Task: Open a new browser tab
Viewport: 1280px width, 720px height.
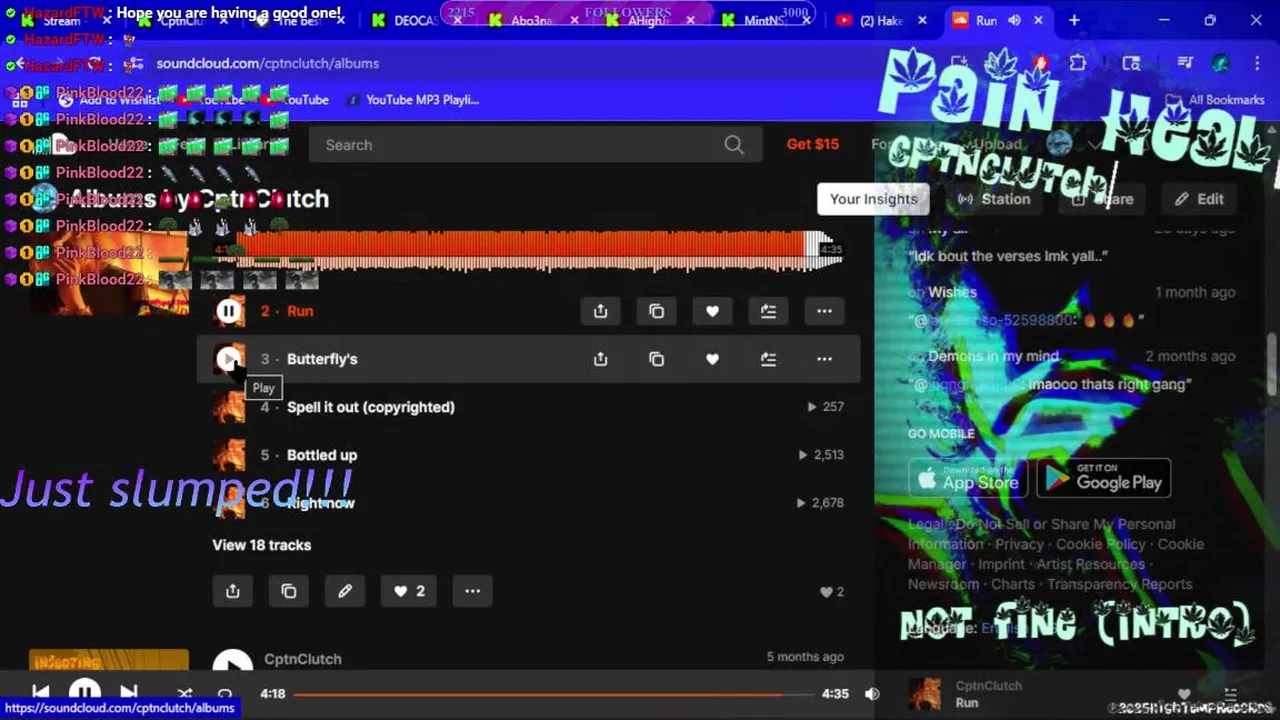Action: [1074, 20]
